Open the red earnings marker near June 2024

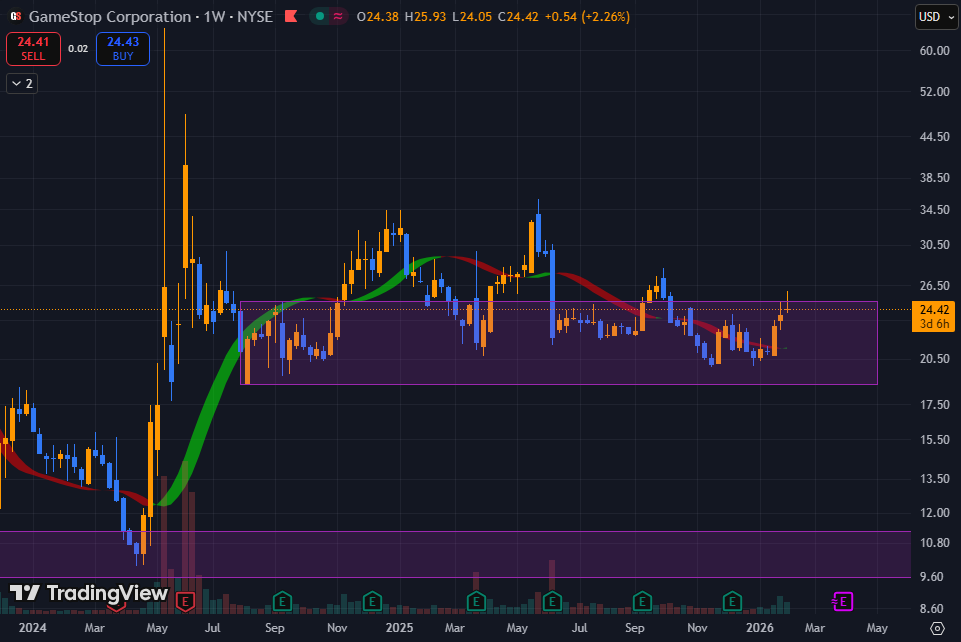(x=185, y=602)
